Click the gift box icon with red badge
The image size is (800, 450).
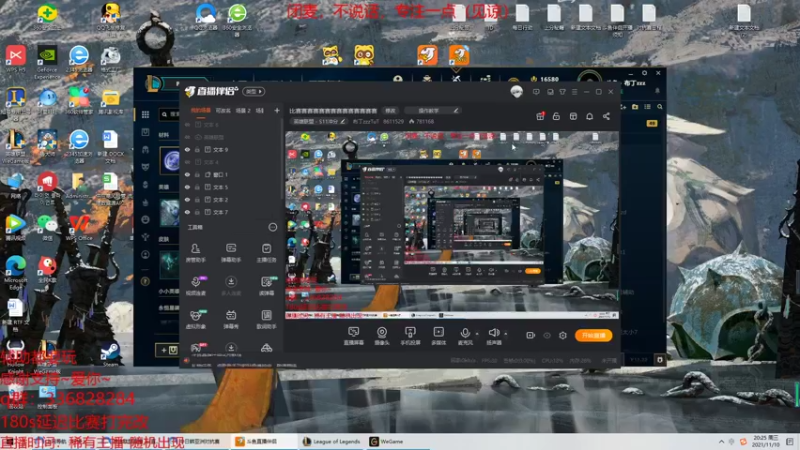tap(540, 116)
